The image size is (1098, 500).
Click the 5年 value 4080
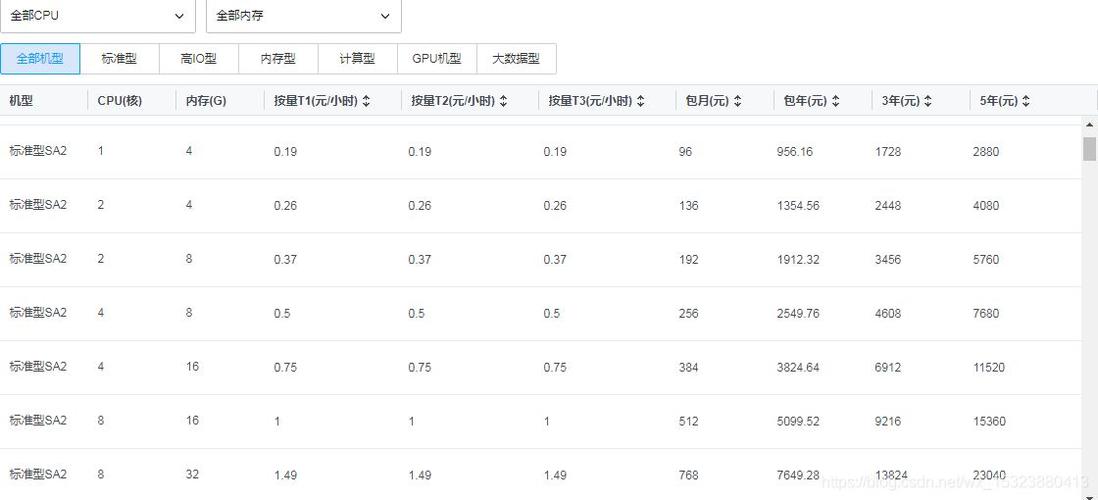coord(986,206)
